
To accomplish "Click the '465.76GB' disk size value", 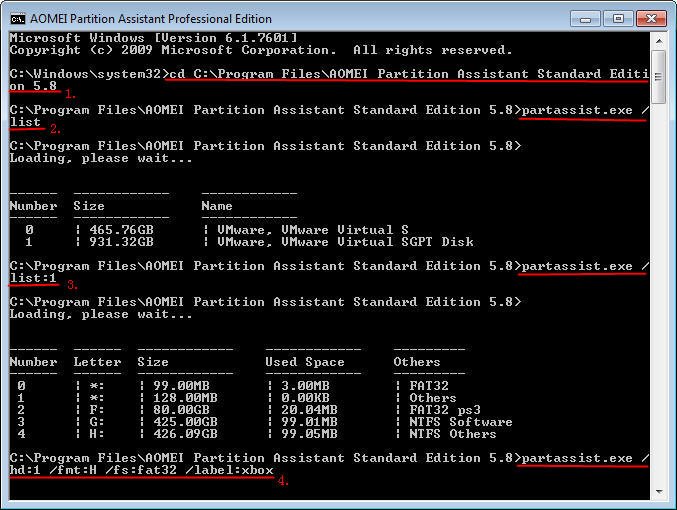I will [121, 230].
